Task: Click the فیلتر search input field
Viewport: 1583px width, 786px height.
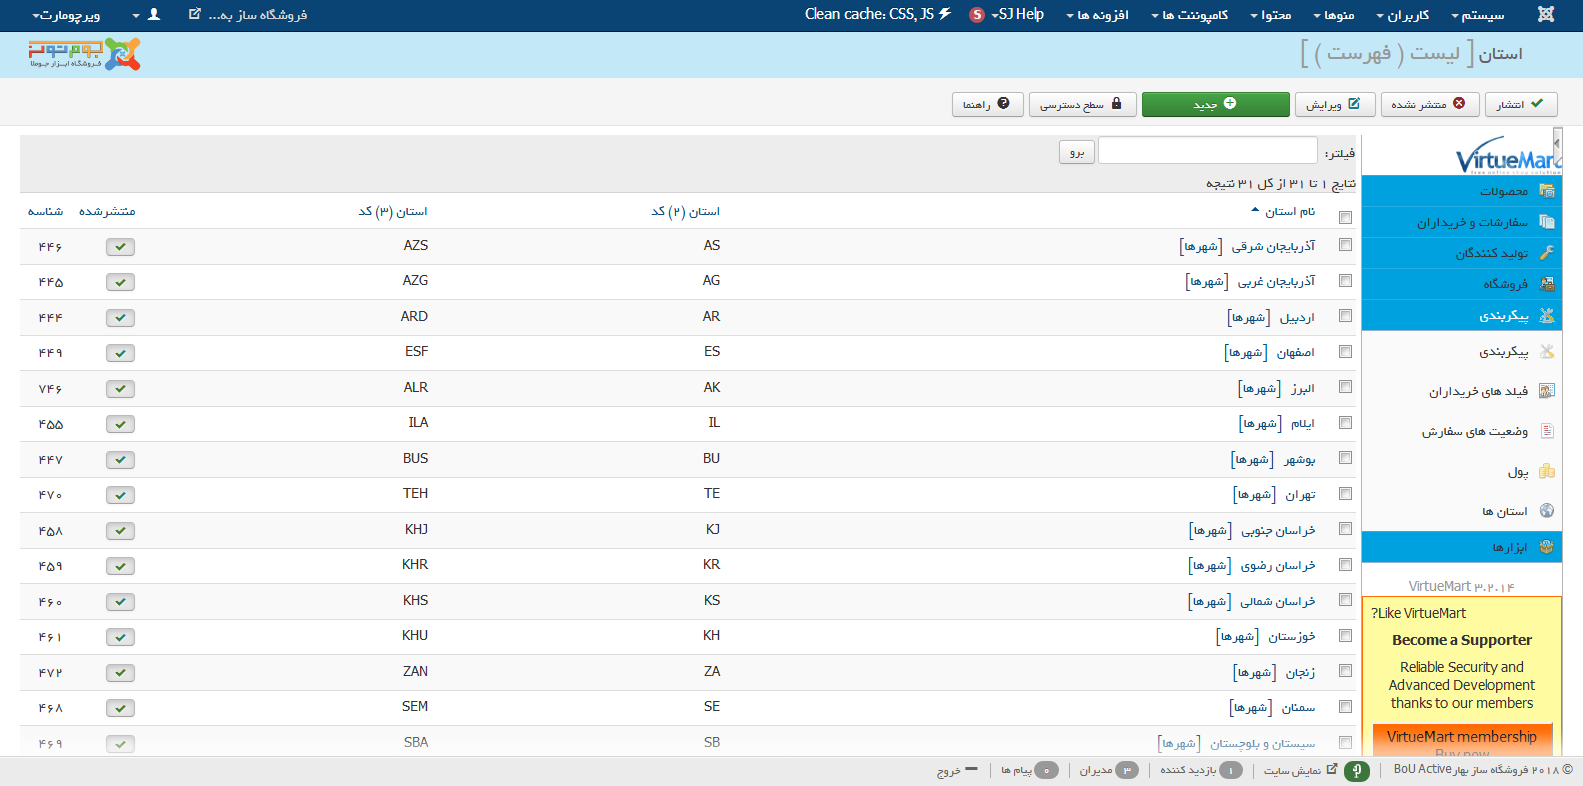Action: tap(1207, 151)
